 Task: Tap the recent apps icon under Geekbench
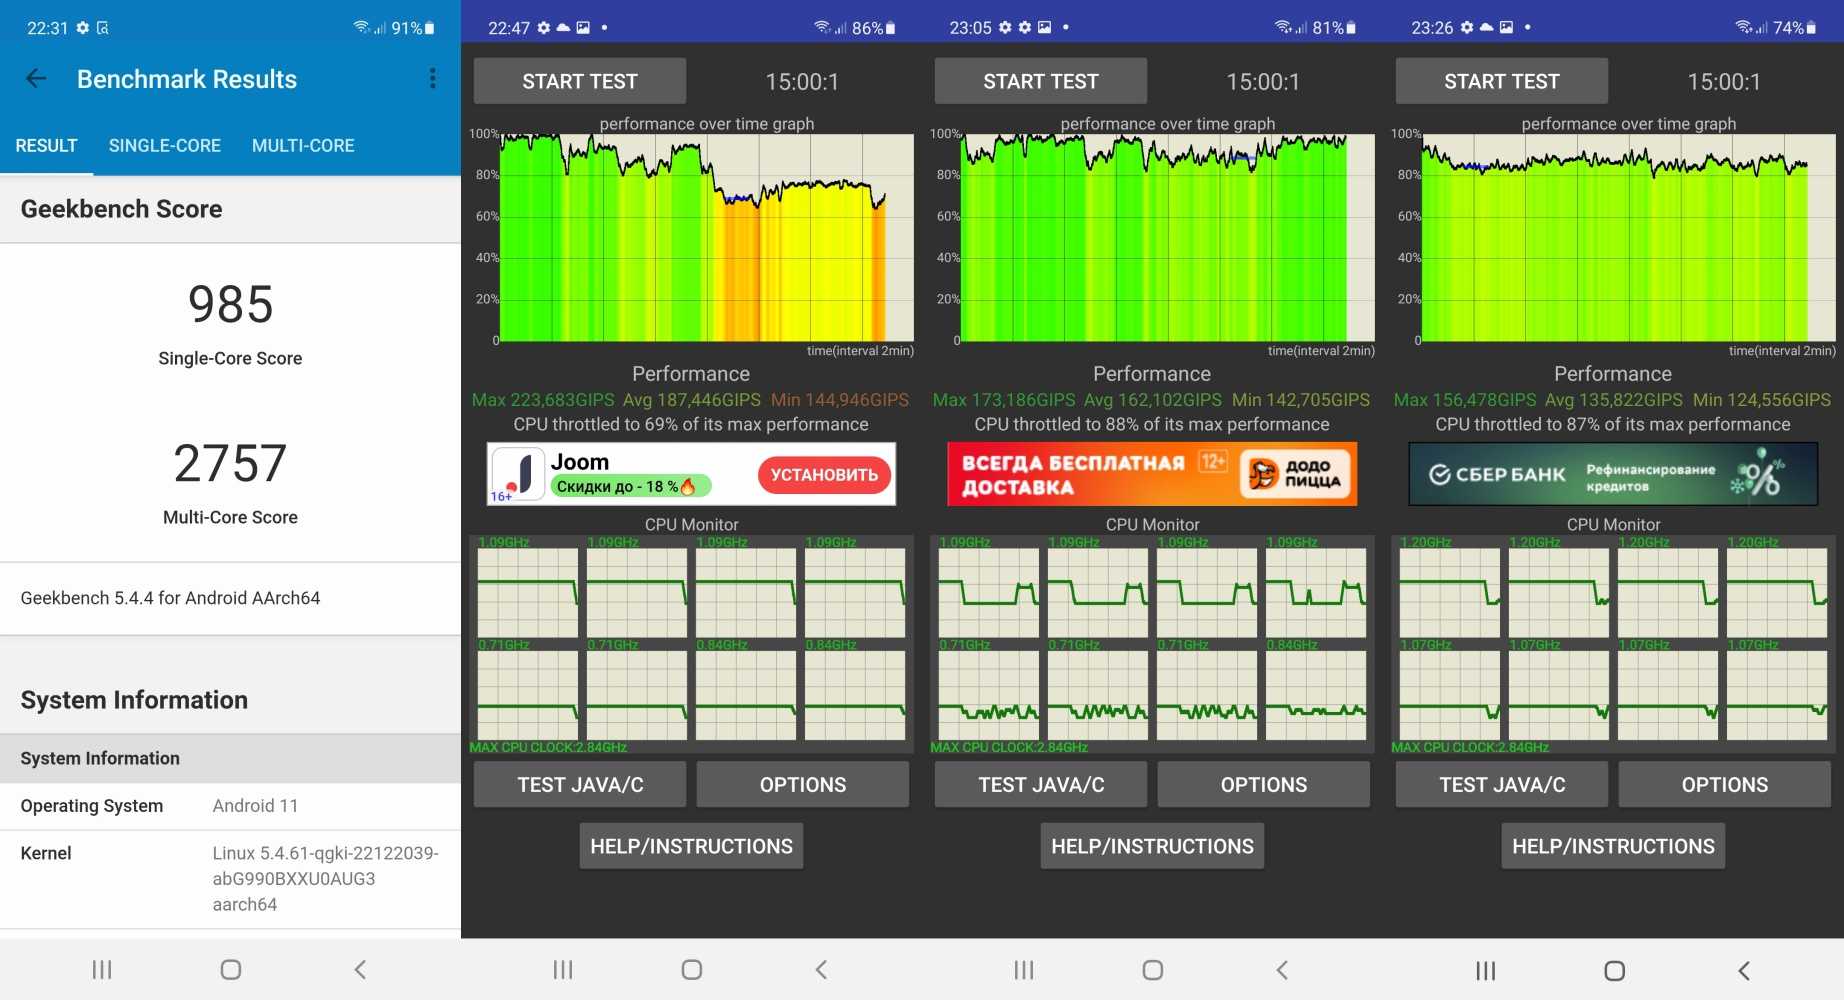(x=102, y=969)
